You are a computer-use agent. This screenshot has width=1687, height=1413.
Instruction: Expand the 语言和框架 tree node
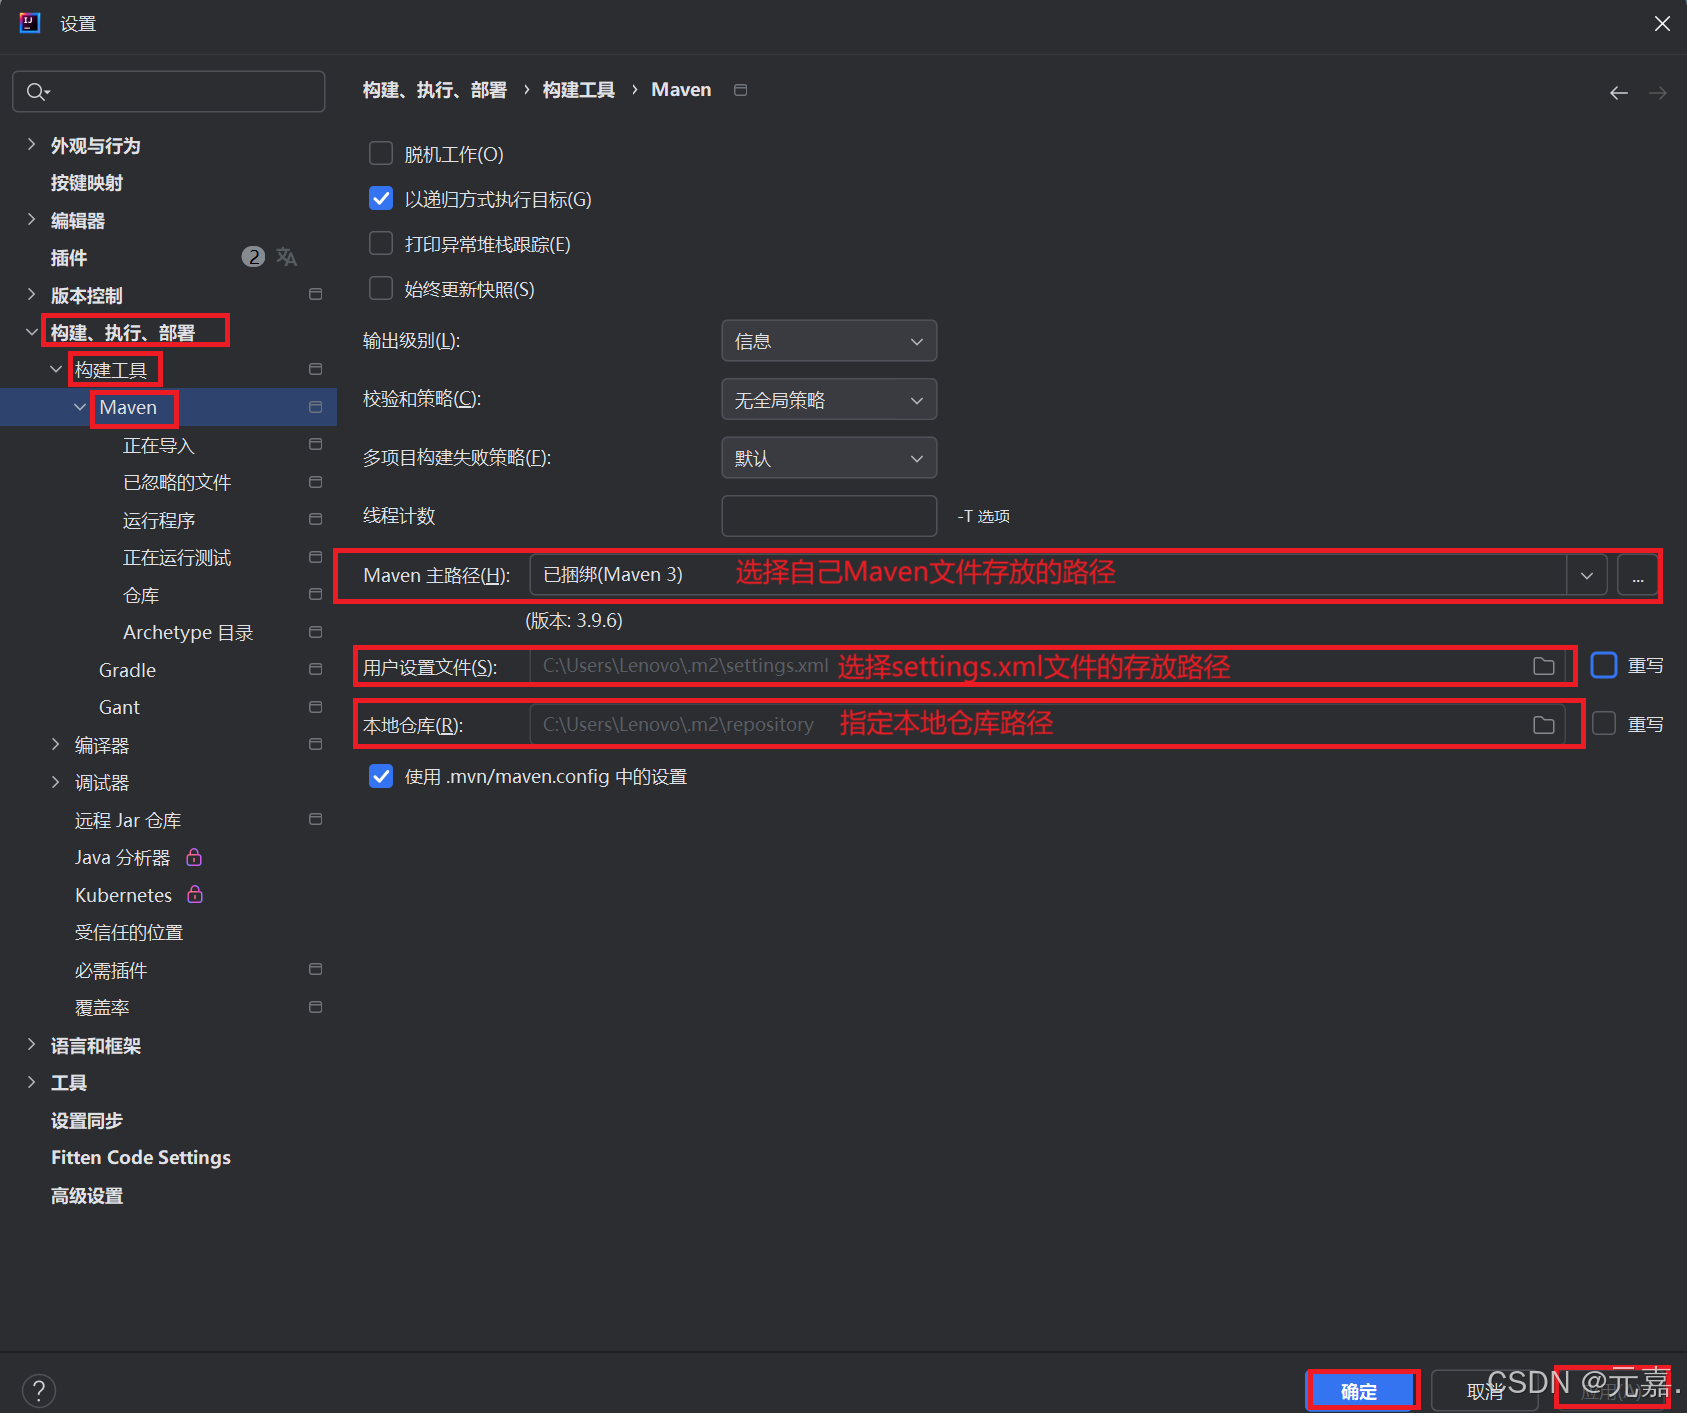coord(31,1045)
